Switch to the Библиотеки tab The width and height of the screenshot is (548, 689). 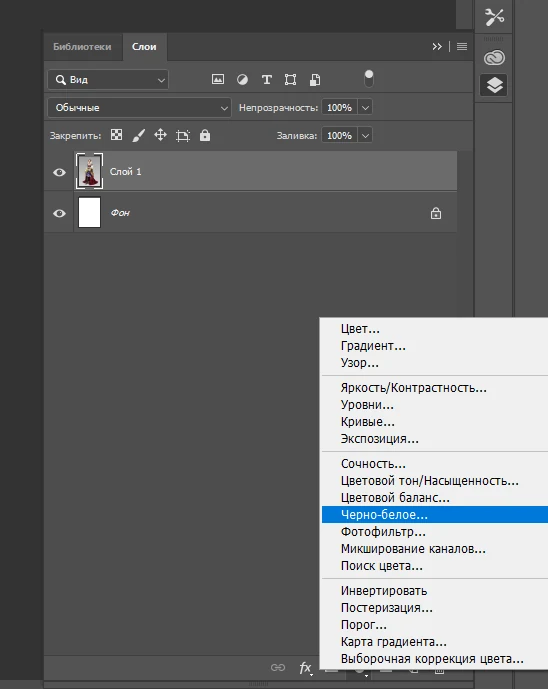point(82,47)
